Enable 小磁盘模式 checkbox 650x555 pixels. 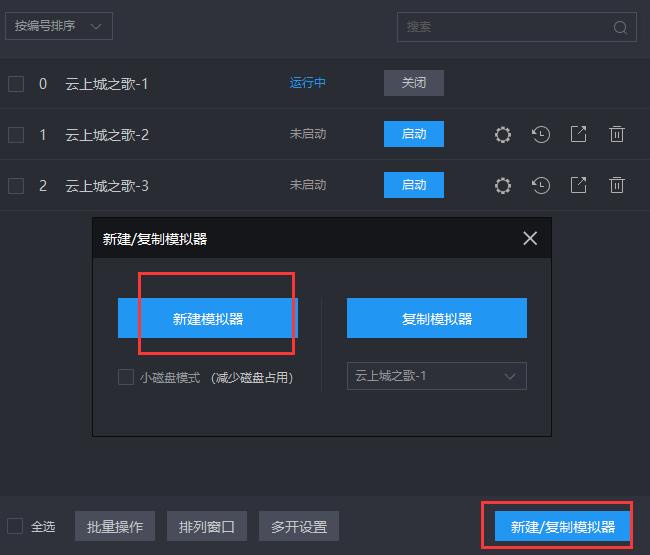(126, 377)
